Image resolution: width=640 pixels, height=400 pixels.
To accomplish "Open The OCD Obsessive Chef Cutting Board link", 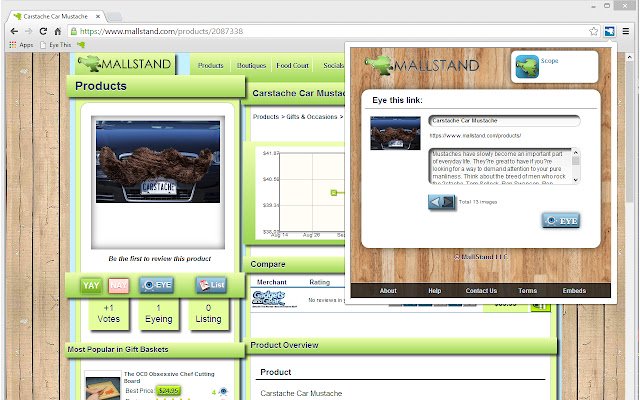I will tap(169, 377).
